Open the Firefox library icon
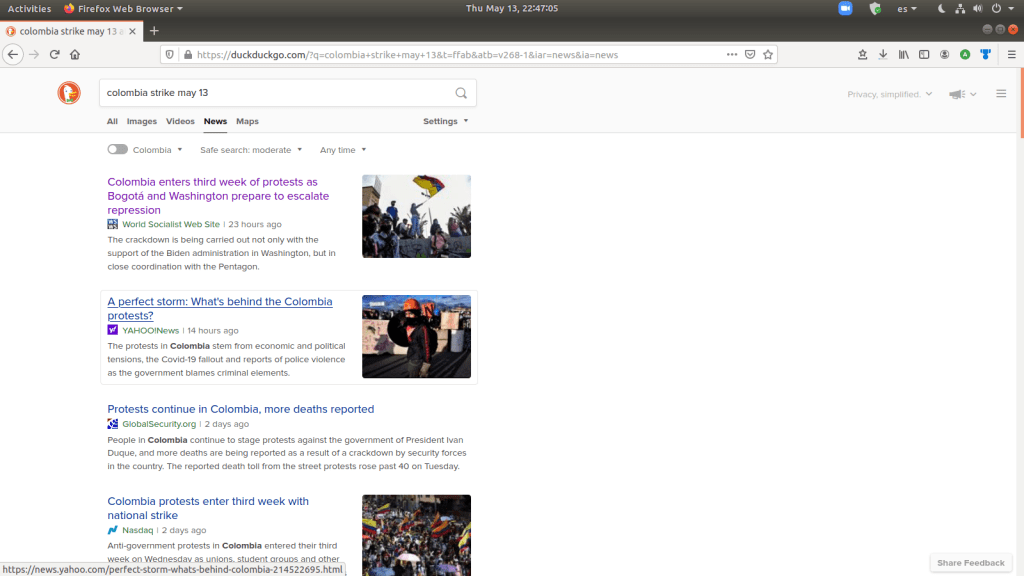 coord(903,54)
